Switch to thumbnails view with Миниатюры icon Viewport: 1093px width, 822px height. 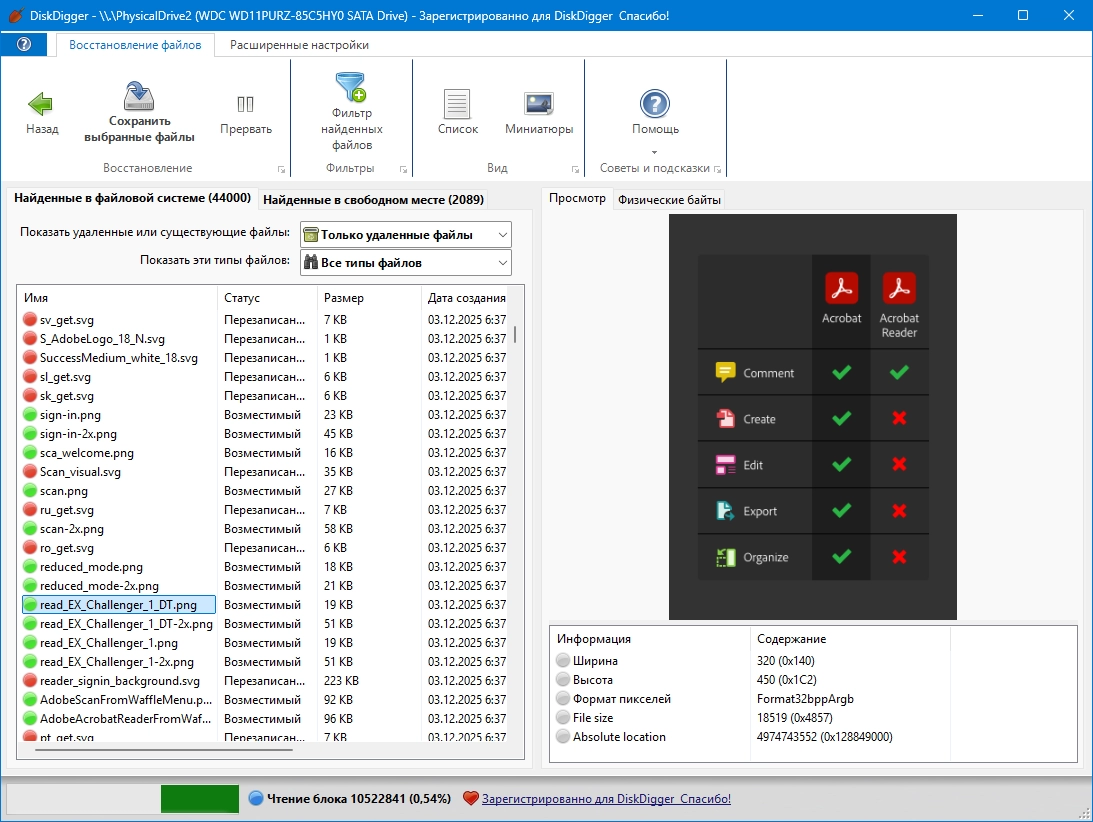click(539, 104)
